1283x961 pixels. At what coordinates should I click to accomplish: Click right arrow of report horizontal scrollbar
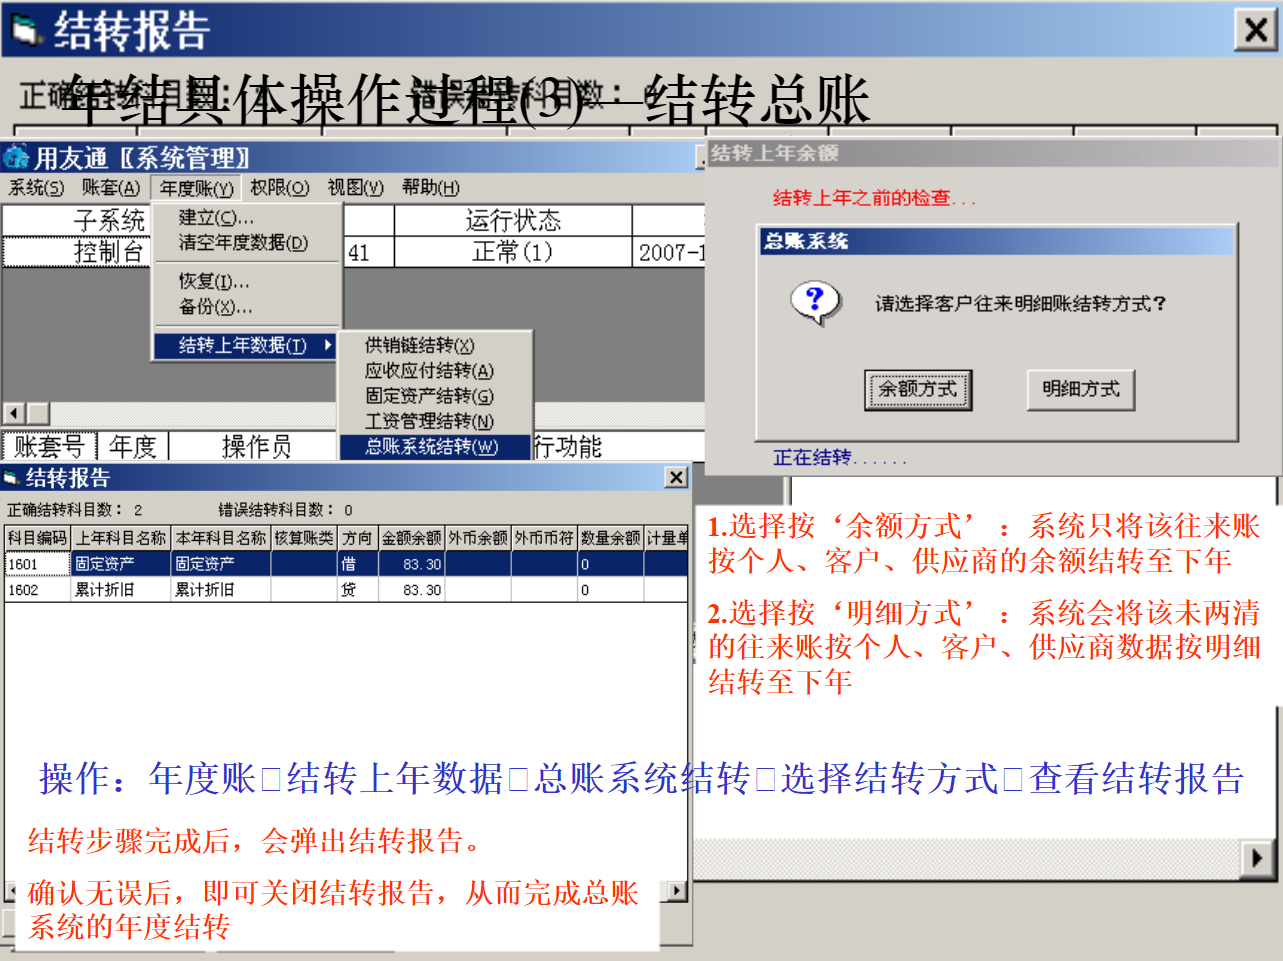click(677, 891)
